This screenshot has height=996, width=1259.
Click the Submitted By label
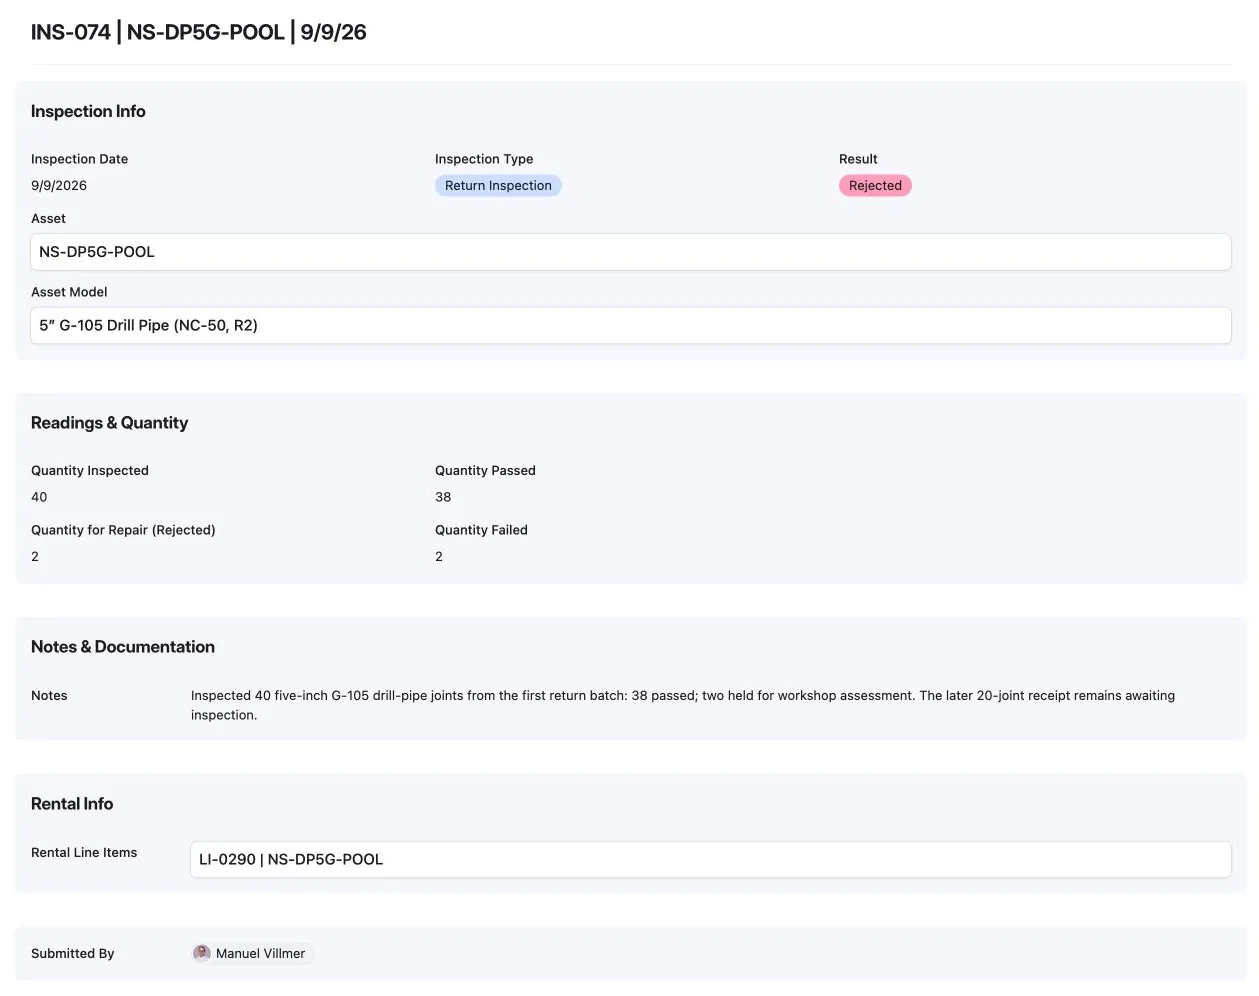(72, 954)
